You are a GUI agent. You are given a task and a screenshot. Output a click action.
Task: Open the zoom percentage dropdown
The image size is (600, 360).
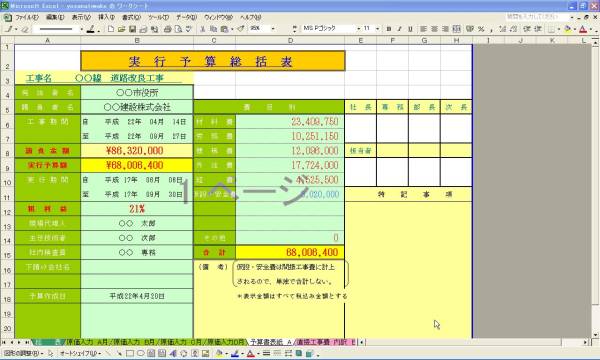pos(273,29)
